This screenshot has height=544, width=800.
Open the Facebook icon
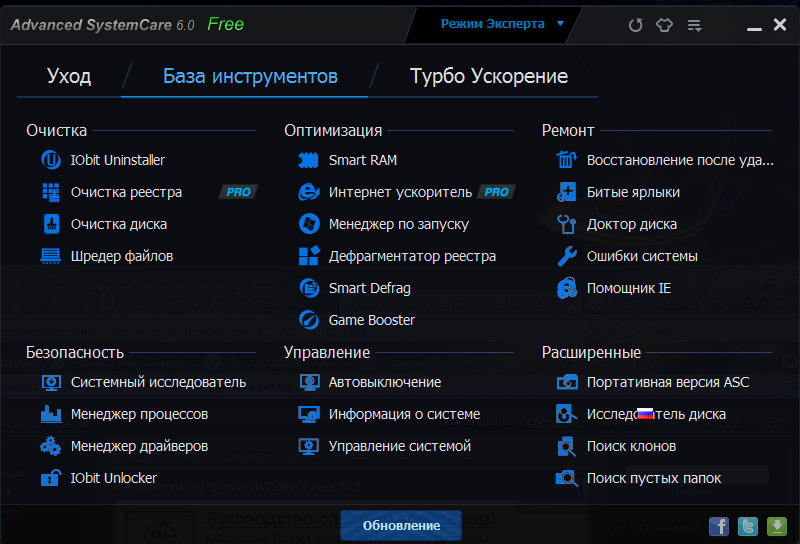click(719, 526)
